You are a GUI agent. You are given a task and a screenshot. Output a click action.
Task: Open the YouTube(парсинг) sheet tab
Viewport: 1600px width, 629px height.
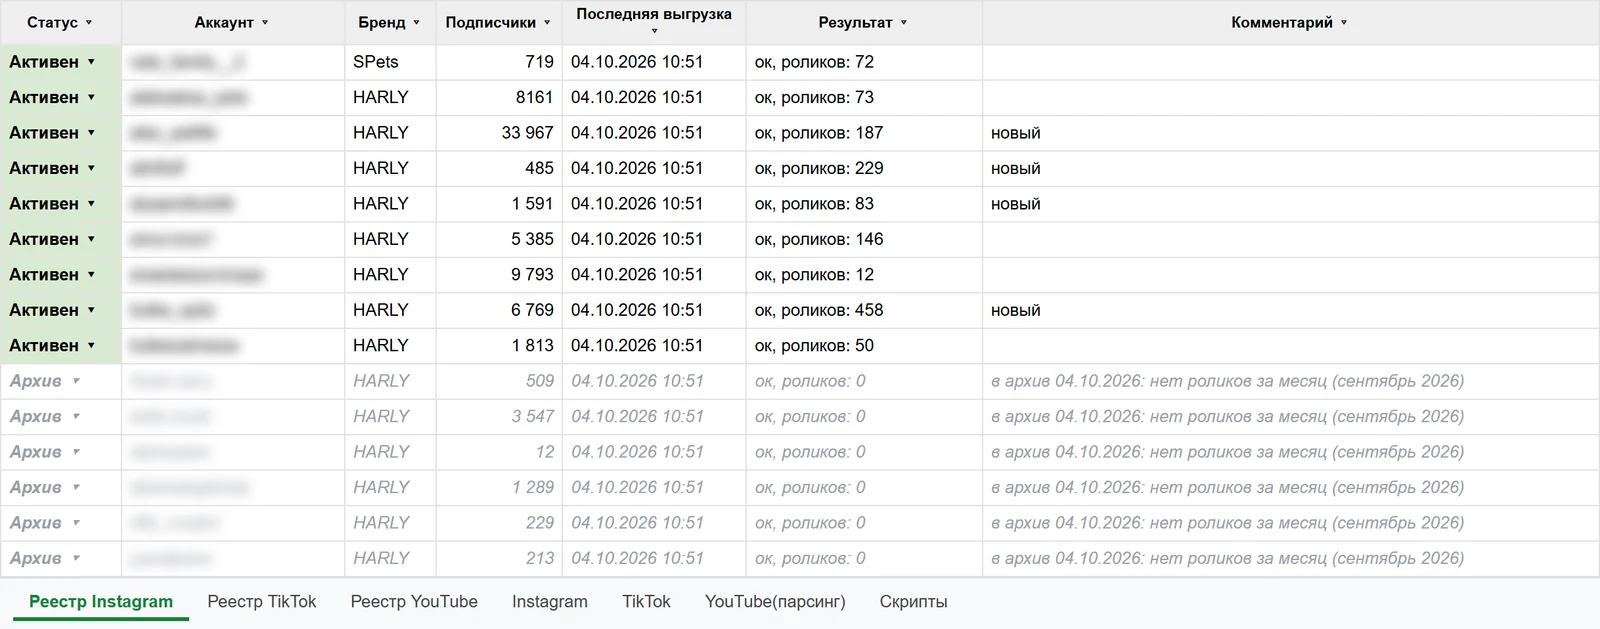(775, 602)
